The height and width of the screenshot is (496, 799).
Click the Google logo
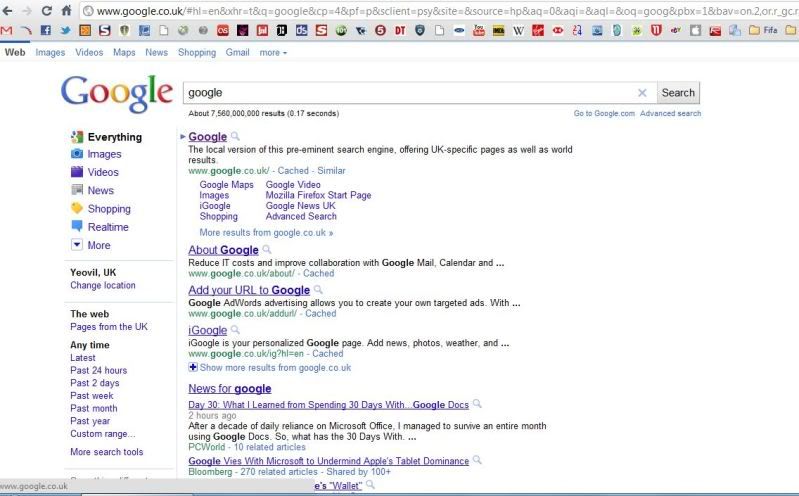117,93
